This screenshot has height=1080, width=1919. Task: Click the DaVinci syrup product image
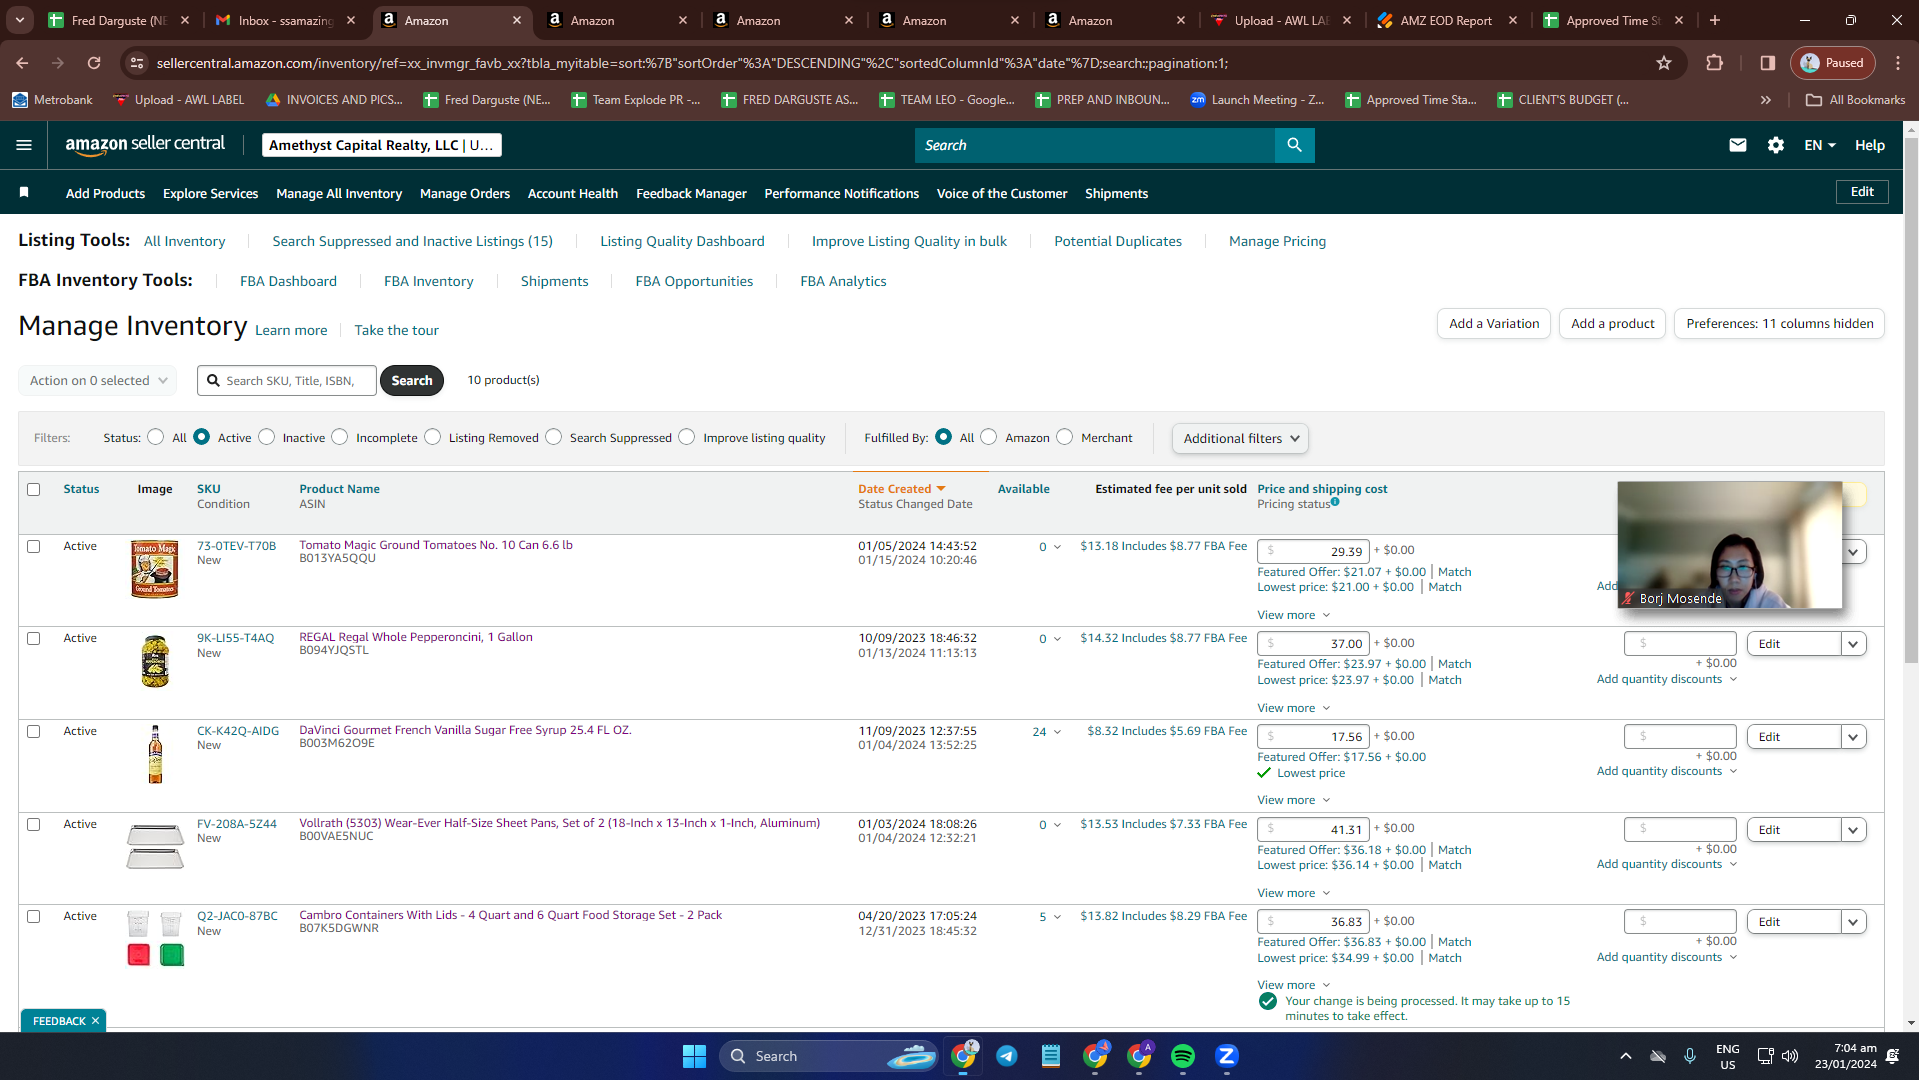pos(155,754)
